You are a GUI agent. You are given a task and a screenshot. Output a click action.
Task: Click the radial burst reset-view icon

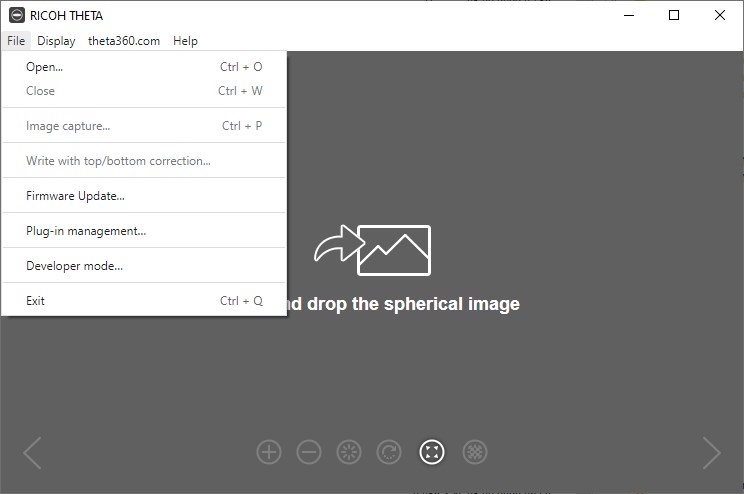pos(349,452)
